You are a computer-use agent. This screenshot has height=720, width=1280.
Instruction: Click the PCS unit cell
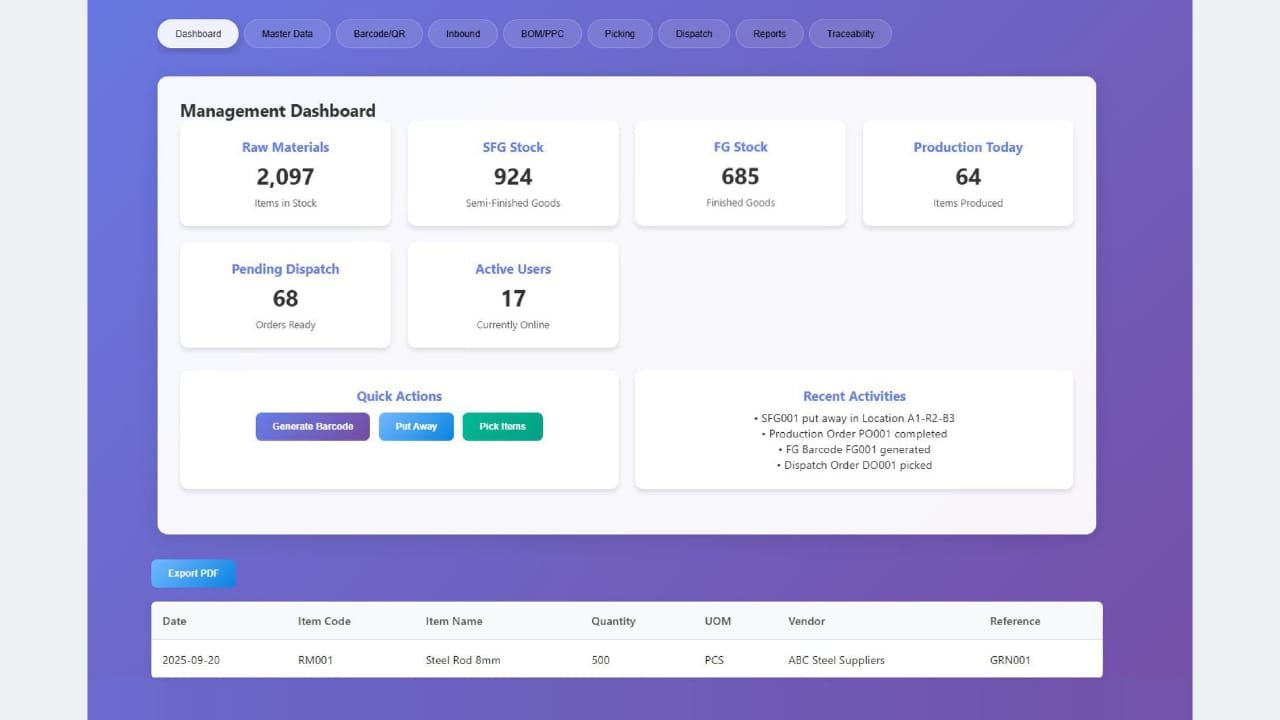[x=714, y=660]
